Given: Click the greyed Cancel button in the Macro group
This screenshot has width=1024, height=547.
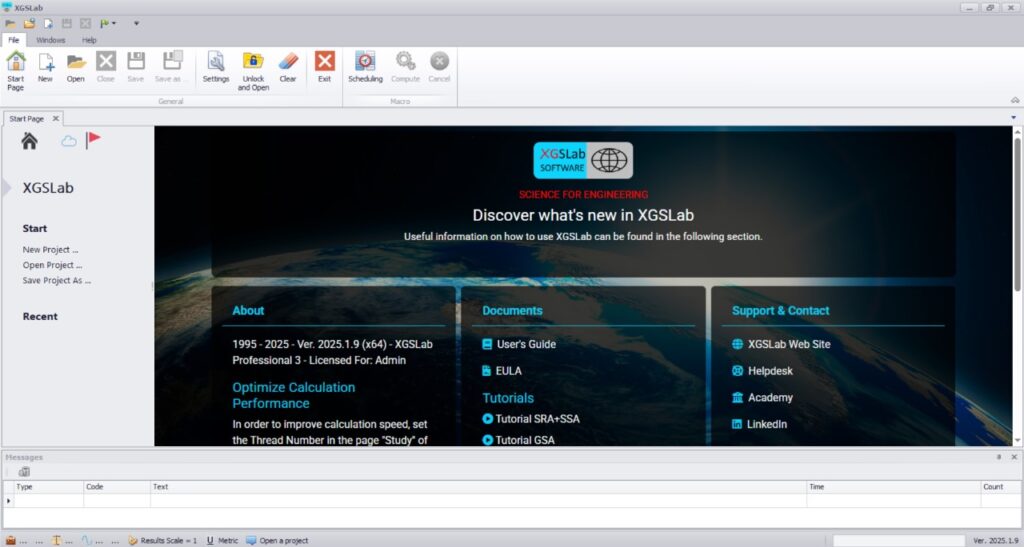Looking at the screenshot, I should pos(440,67).
